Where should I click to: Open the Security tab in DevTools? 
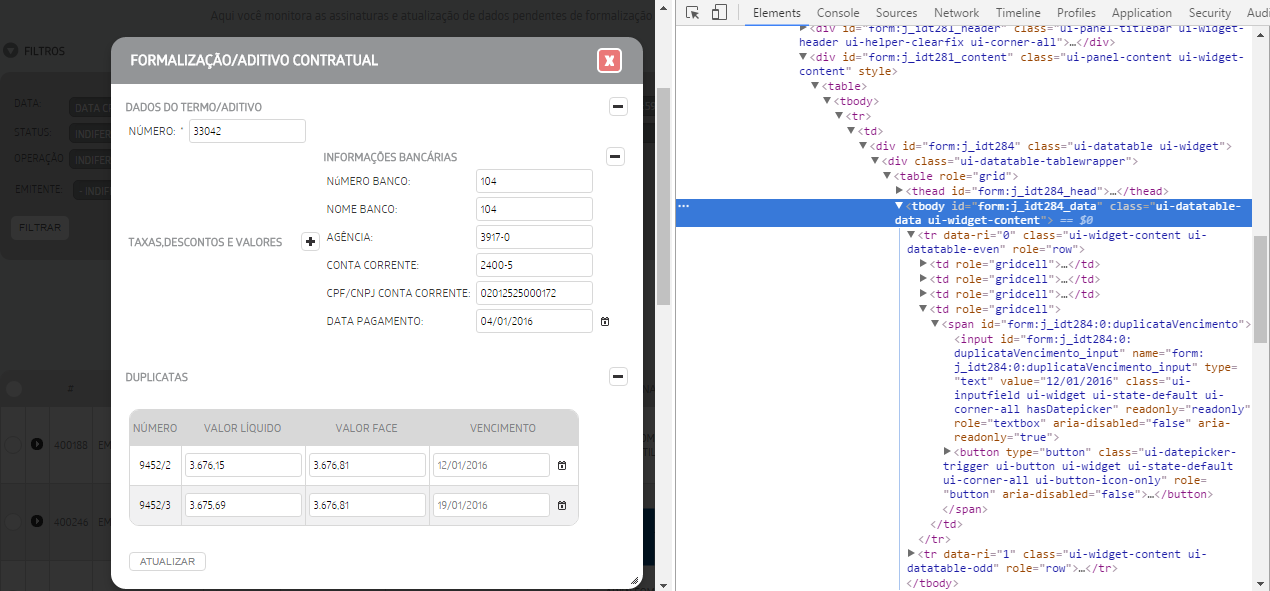tap(1210, 13)
